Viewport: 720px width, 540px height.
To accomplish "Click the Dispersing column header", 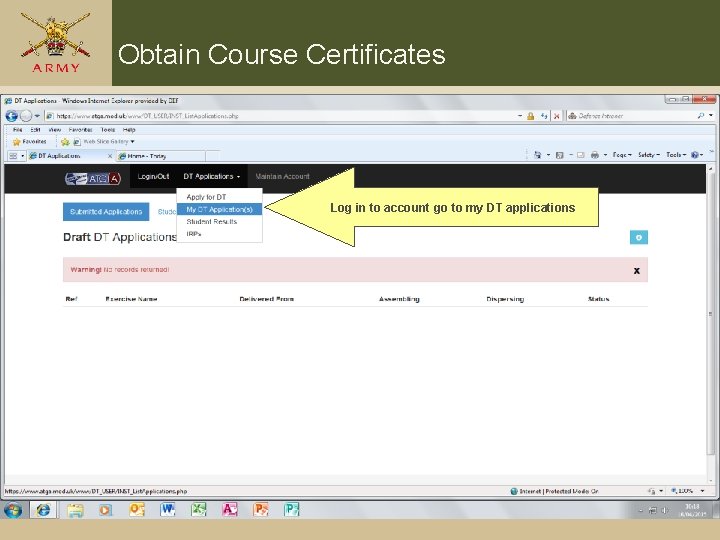I will click(505, 299).
